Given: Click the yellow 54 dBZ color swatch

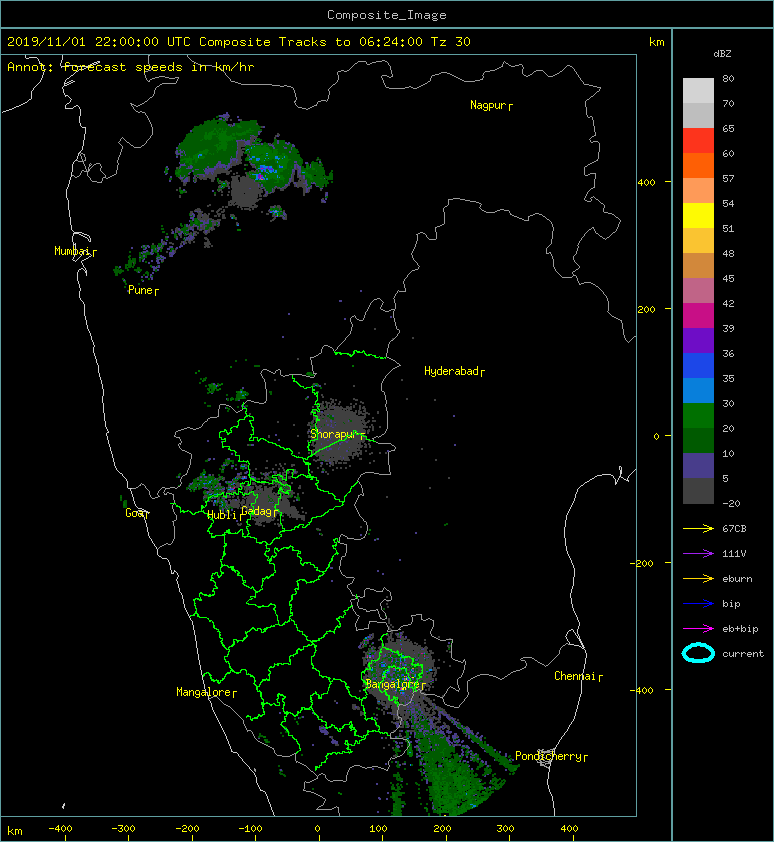Looking at the screenshot, I should click(x=698, y=216).
